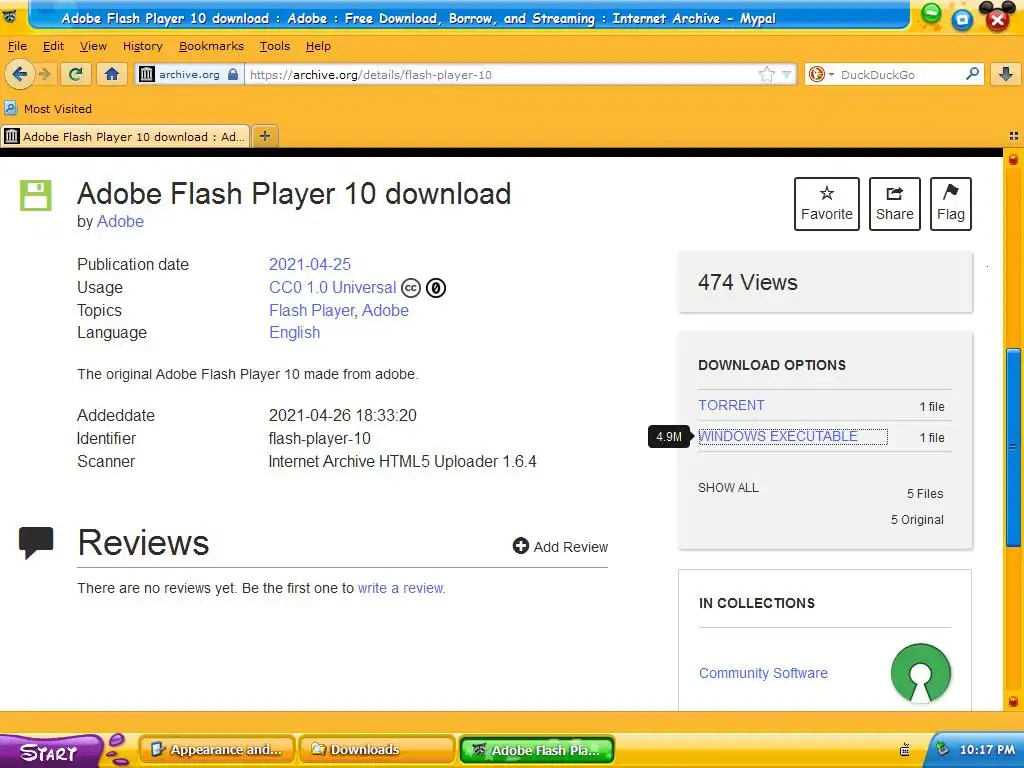Open the Help menu
This screenshot has width=1024, height=768.
pyautogui.click(x=318, y=46)
